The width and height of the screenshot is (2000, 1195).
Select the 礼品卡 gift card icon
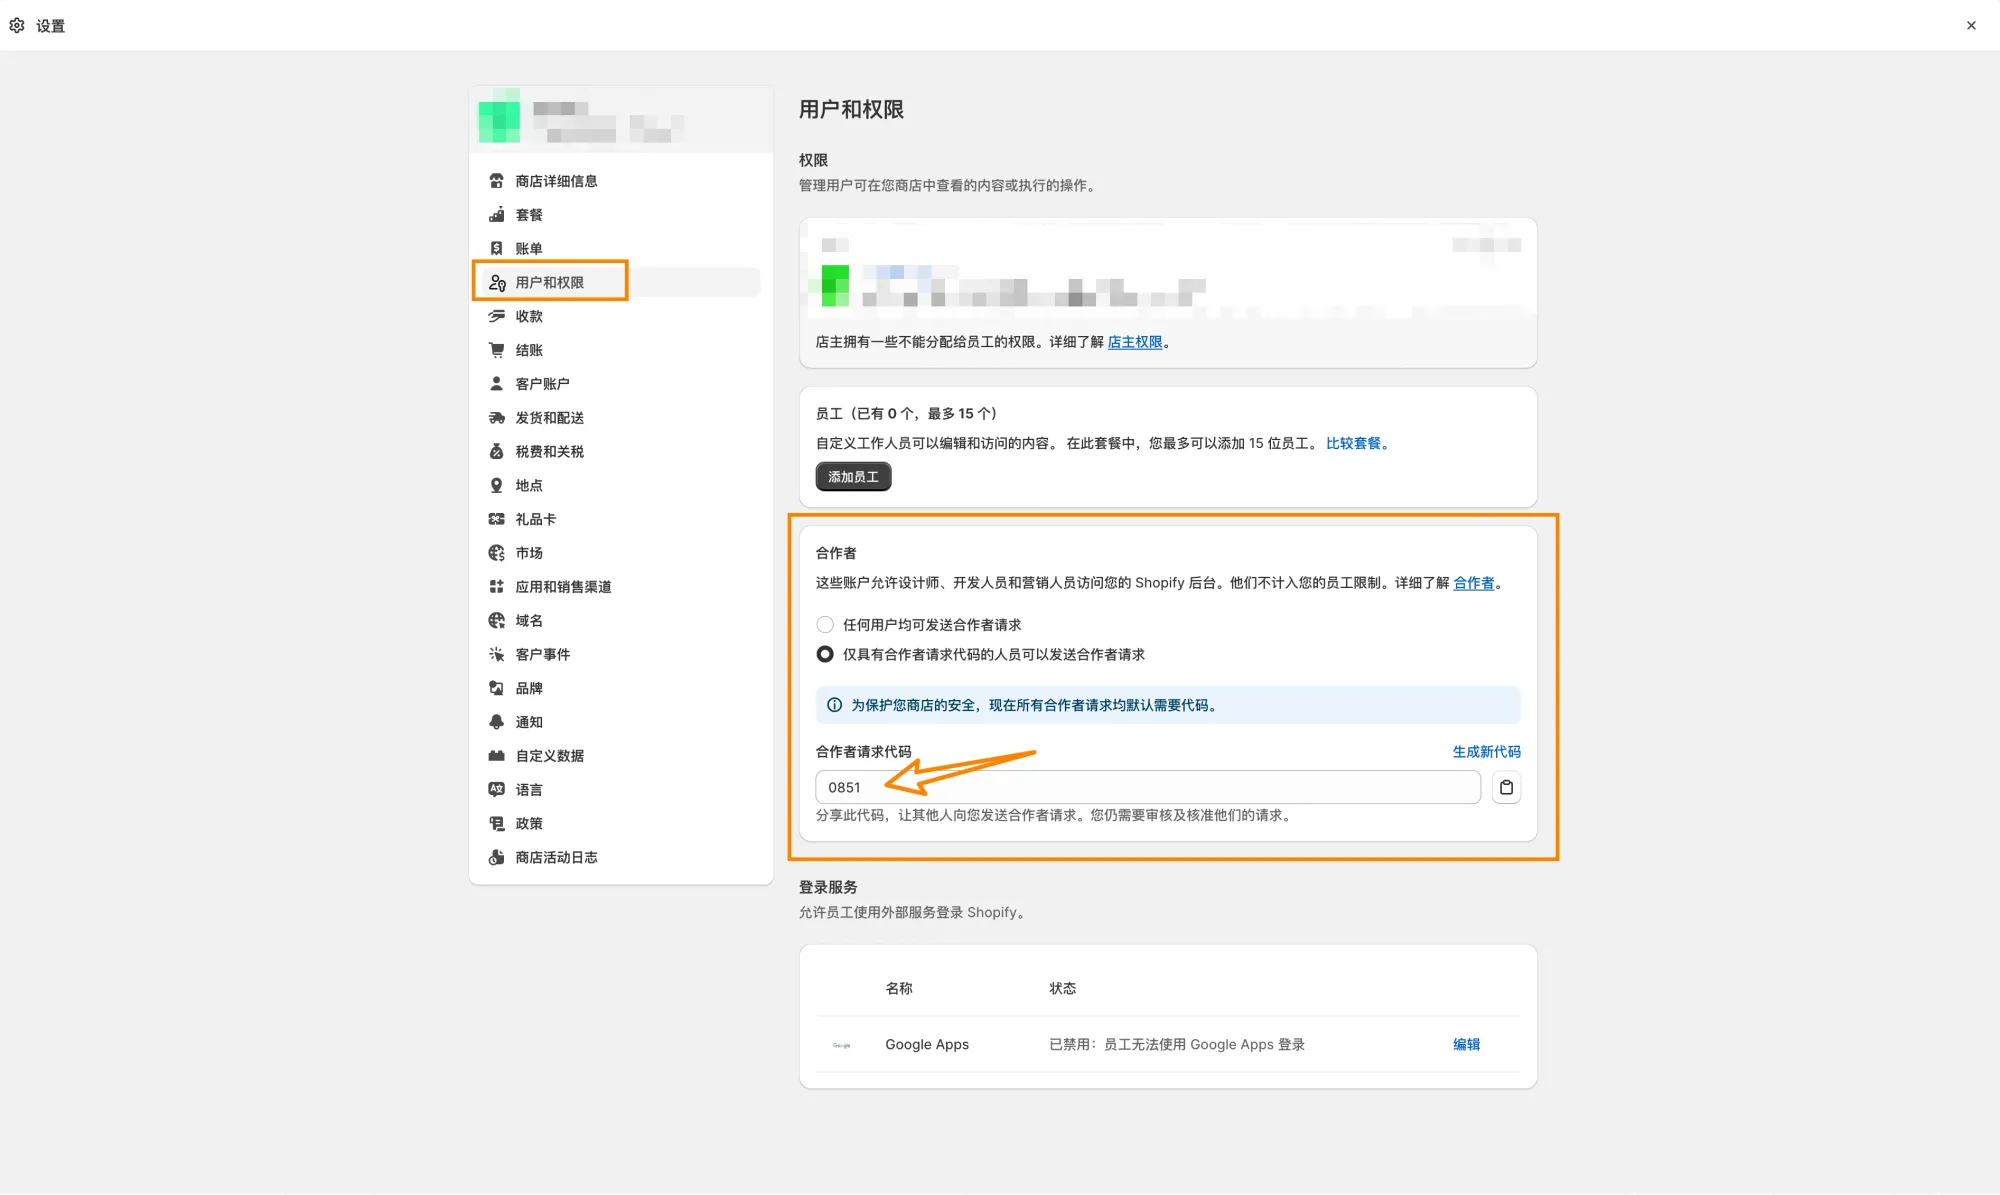tap(496, 518)
